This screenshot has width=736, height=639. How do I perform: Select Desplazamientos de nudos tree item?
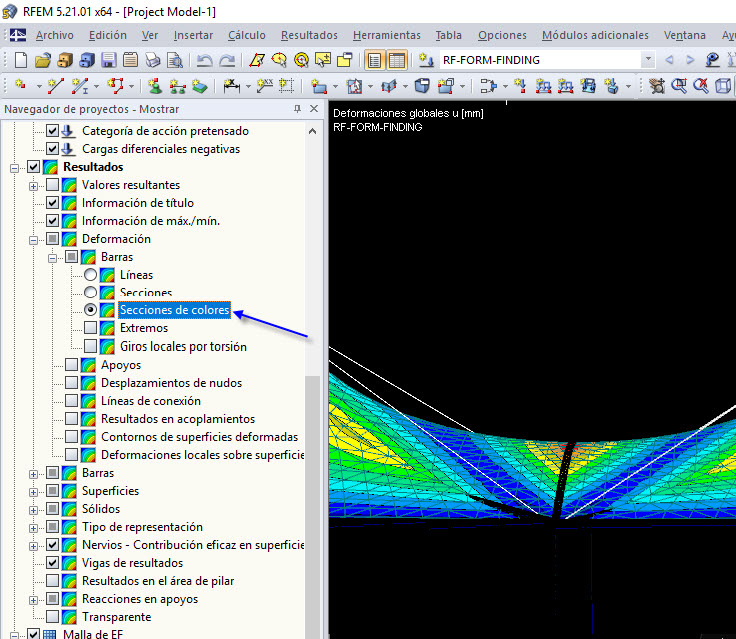(x=171, y=383)
